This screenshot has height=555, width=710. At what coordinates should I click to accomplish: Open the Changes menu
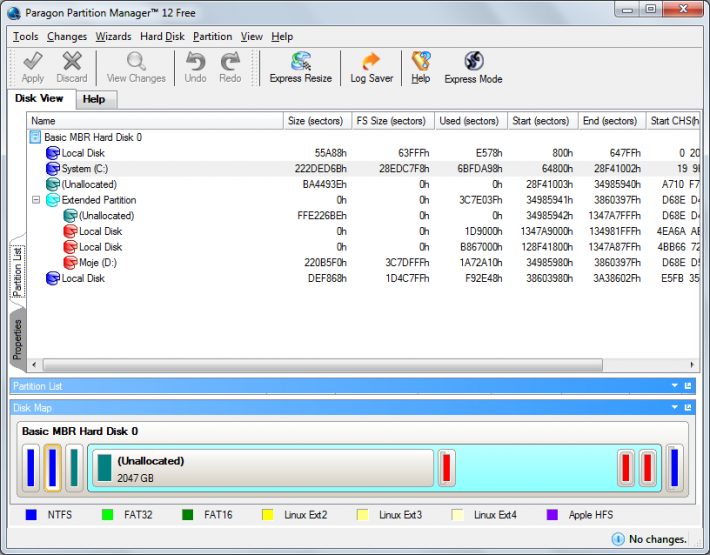tap(67, 37)
